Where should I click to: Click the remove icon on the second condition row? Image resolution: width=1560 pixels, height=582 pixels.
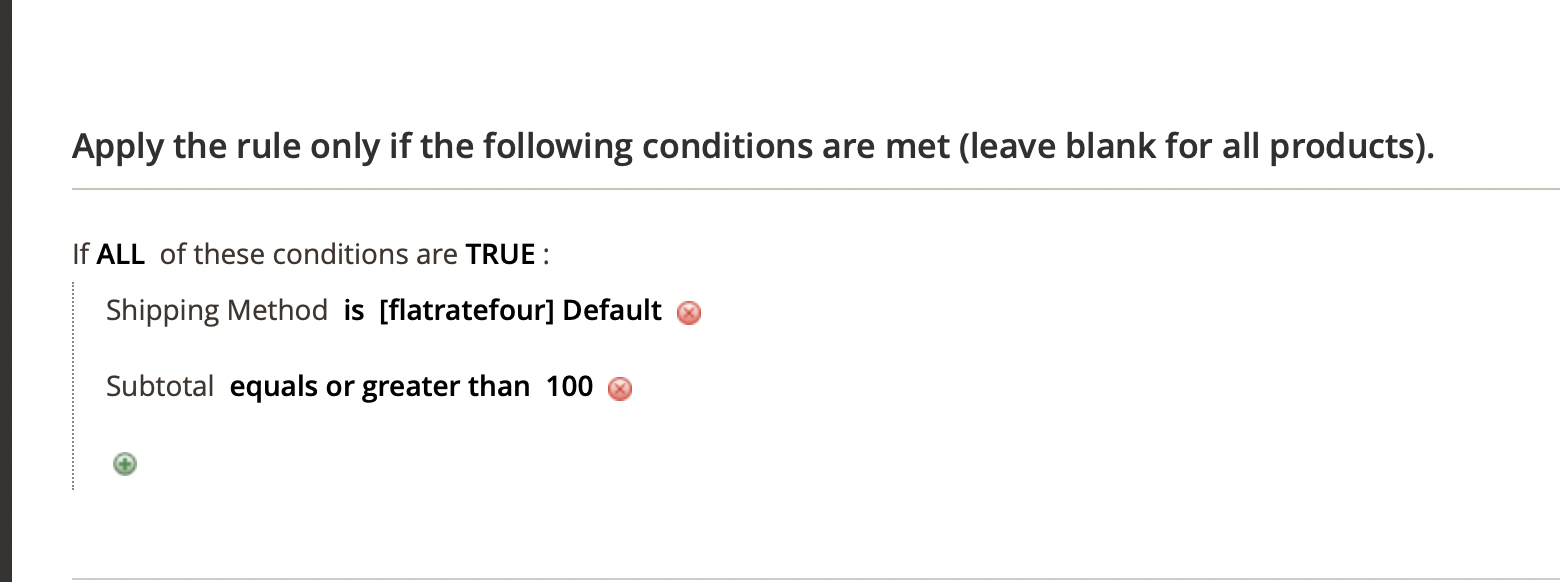pos(620,389)
